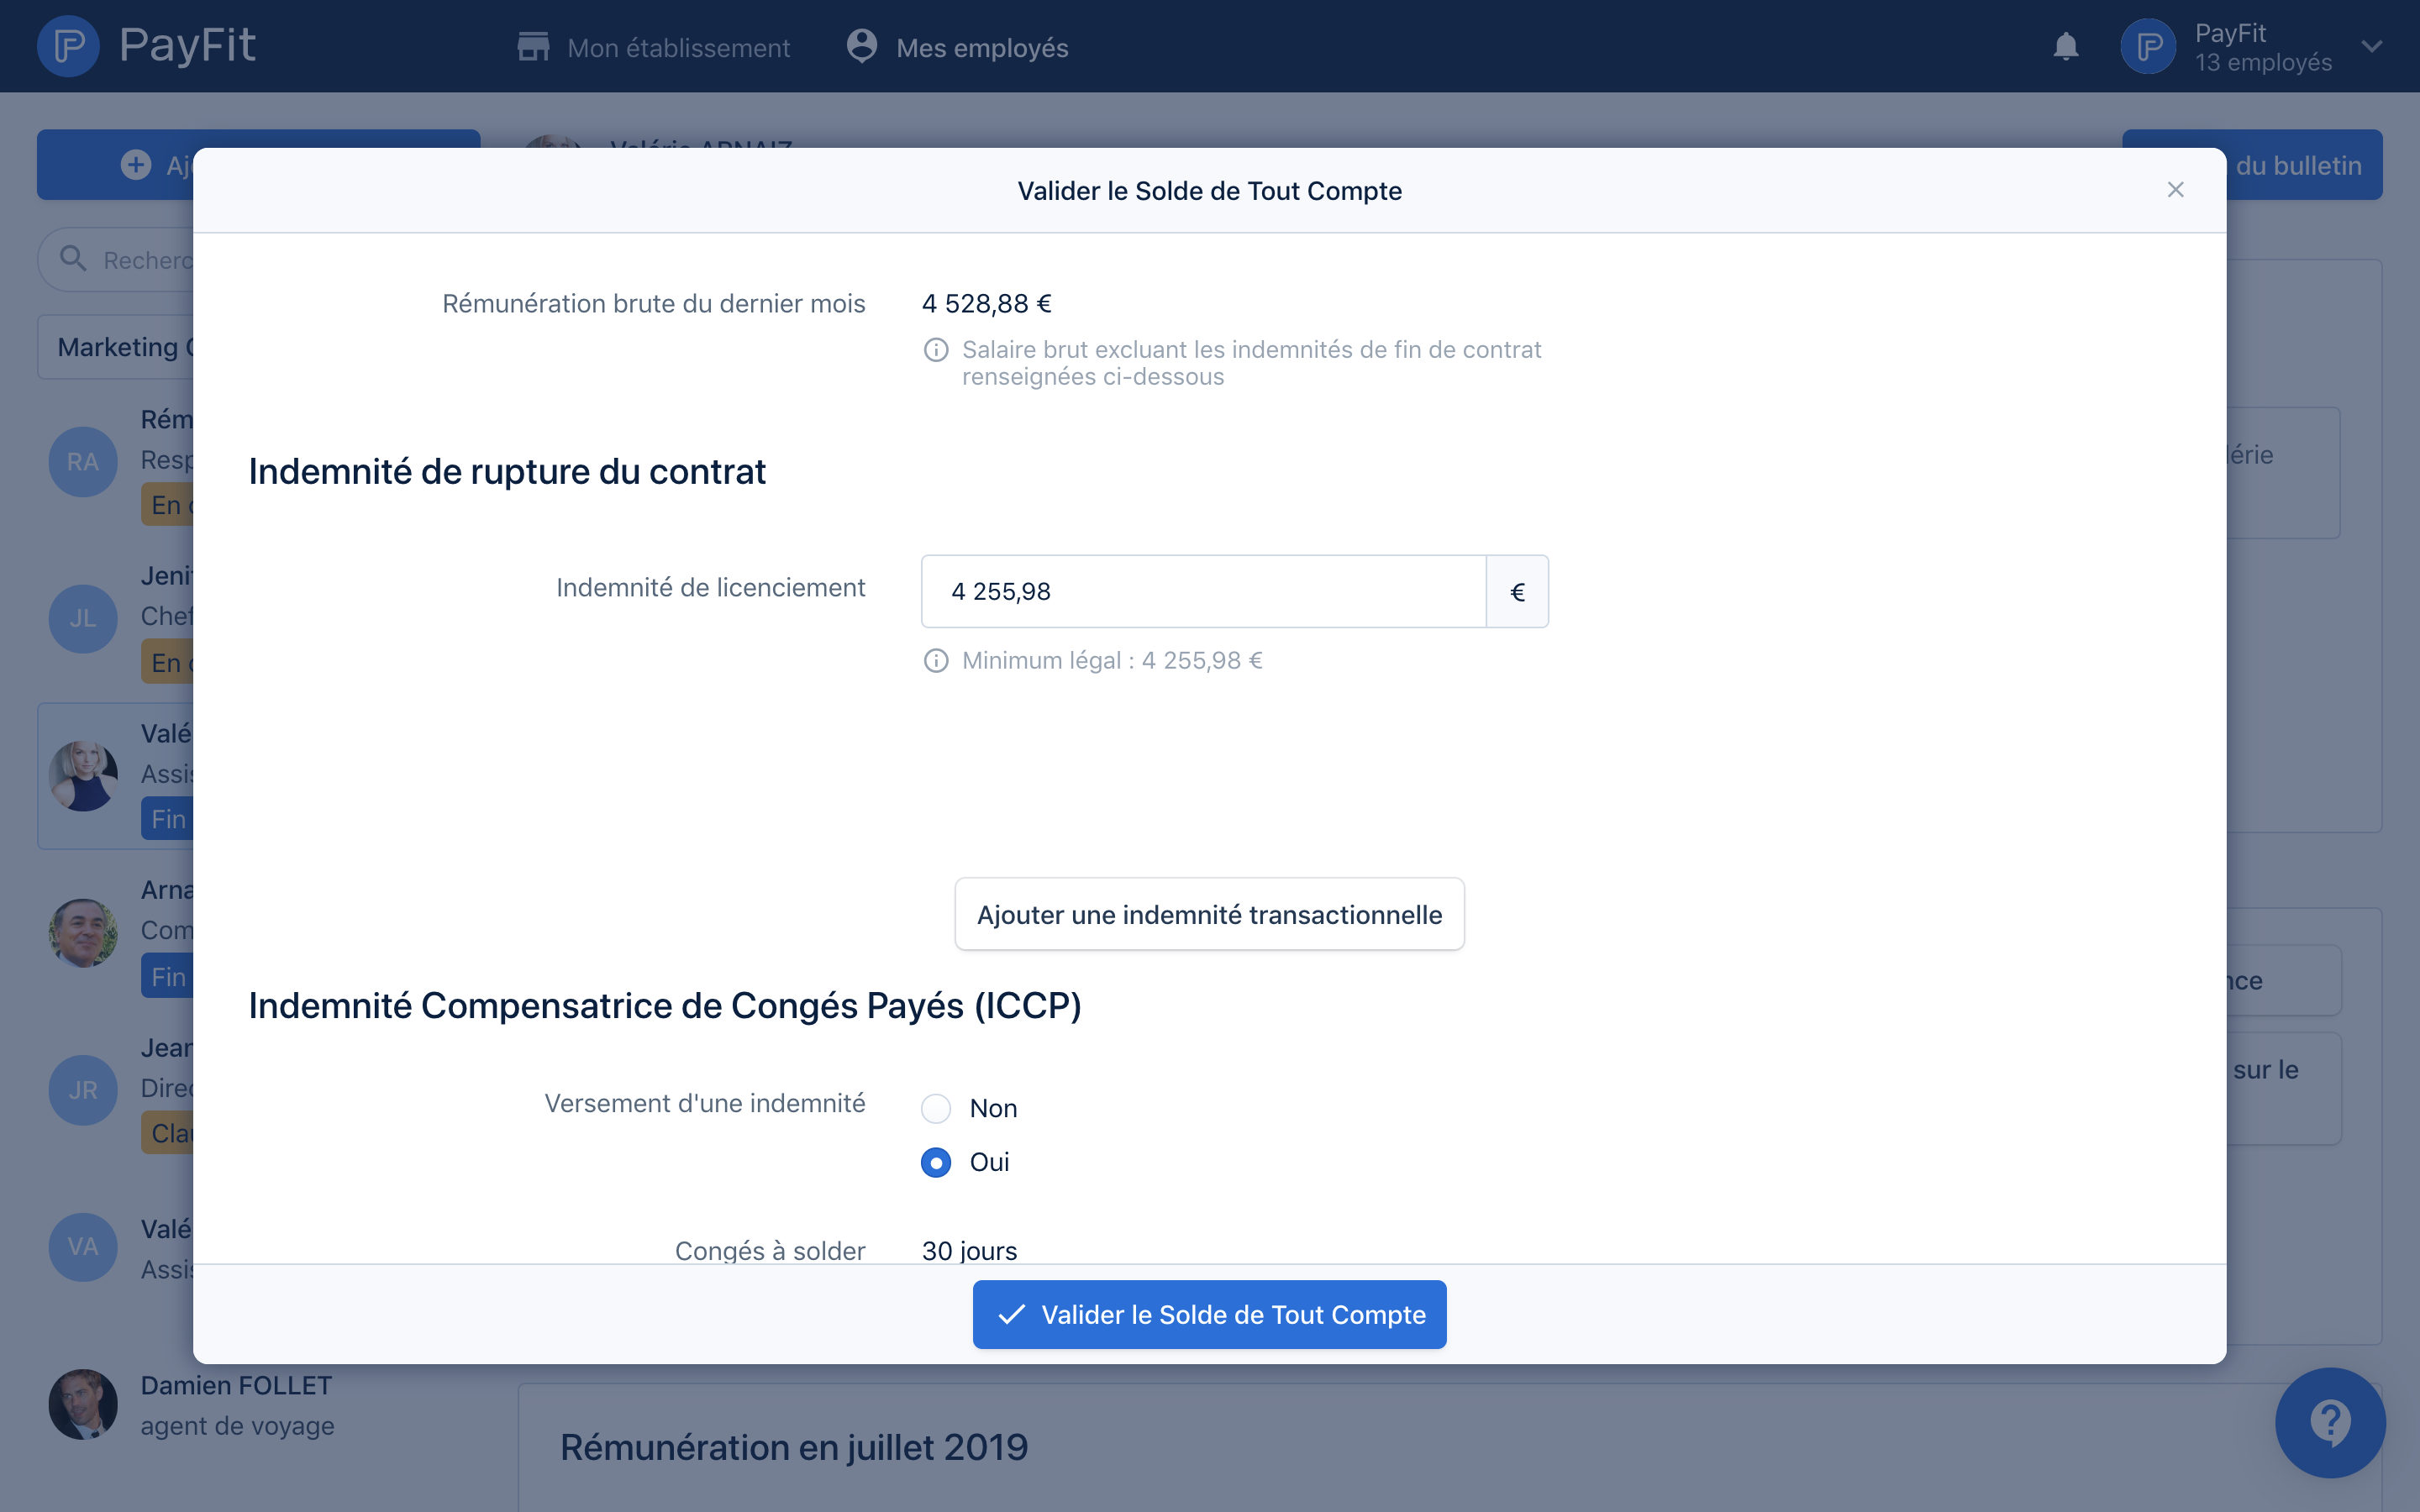Select the RA avatar employee row
This screenshot has height=1512, width=2420.
83,461
